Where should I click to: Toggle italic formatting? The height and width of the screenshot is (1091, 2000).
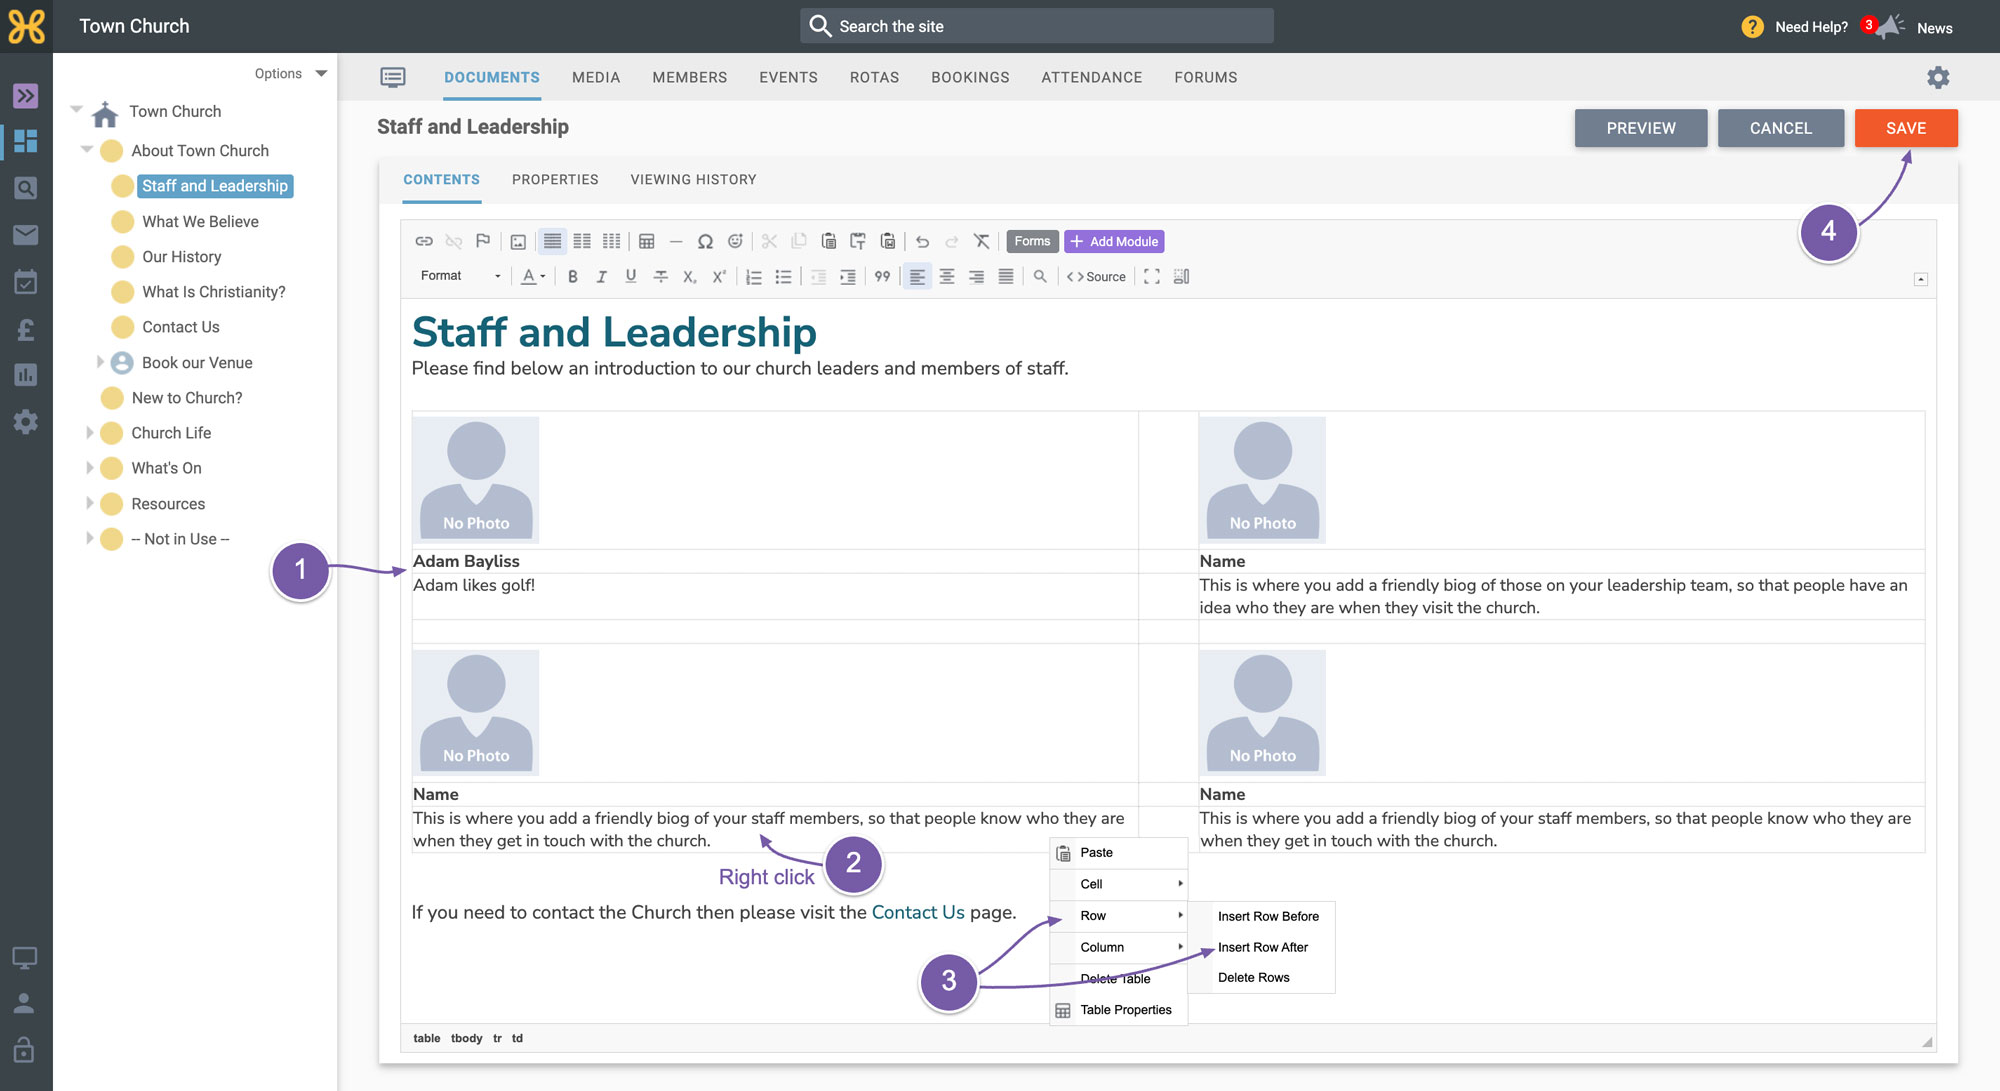pos(601,277)
